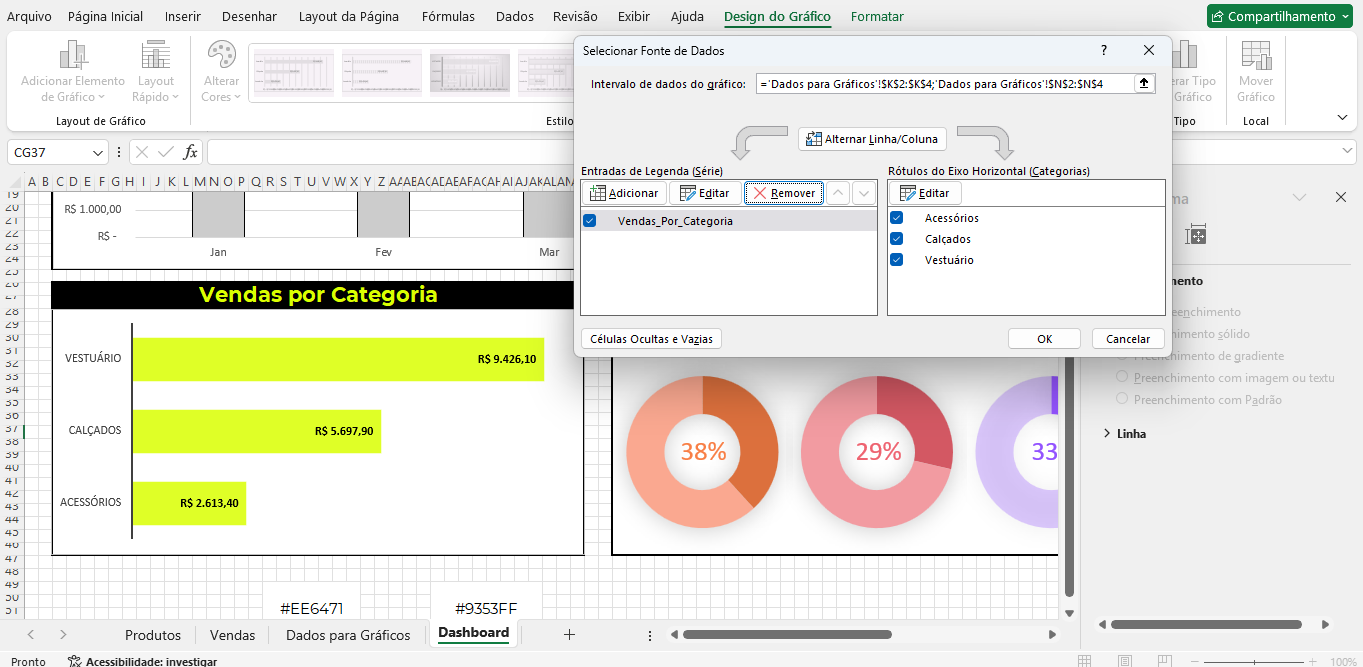Viewport: 1363px width, 667px height.
Task: Click Editar under Rótulos do Eixo Horizontal
Action: [925, 193]
